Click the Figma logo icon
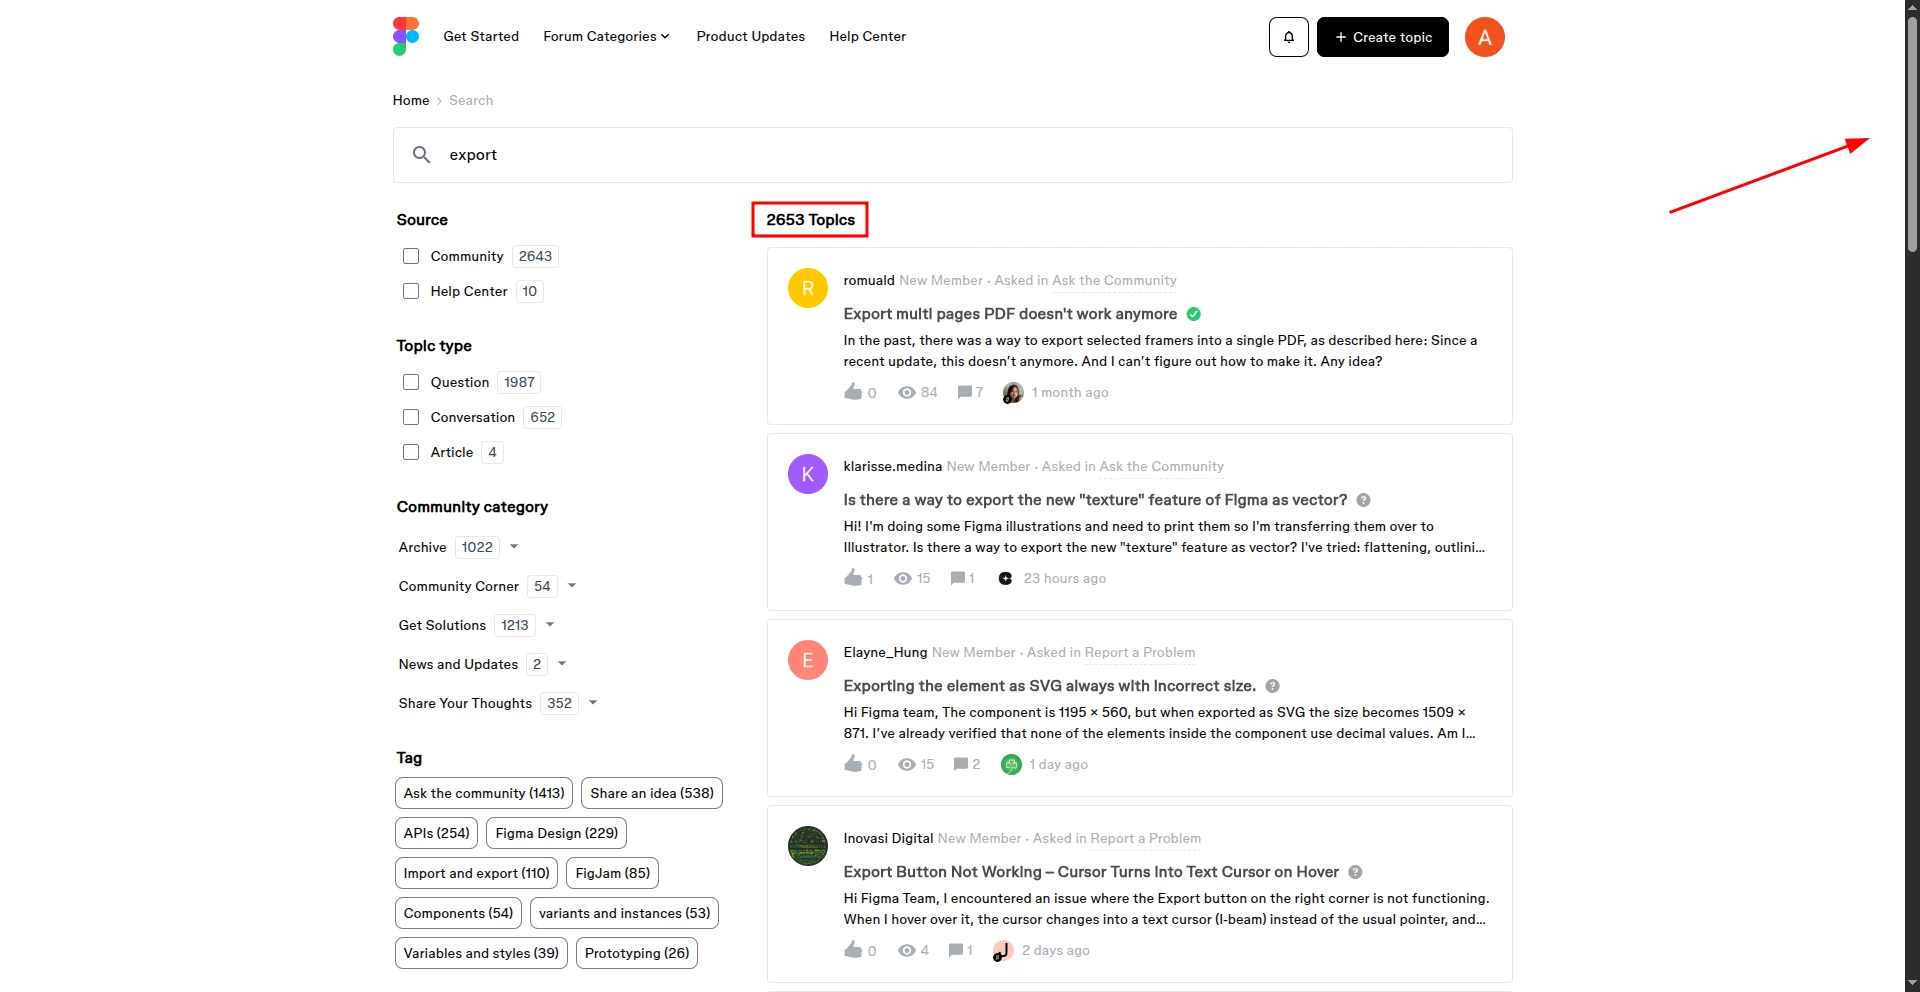 [405, 36]
